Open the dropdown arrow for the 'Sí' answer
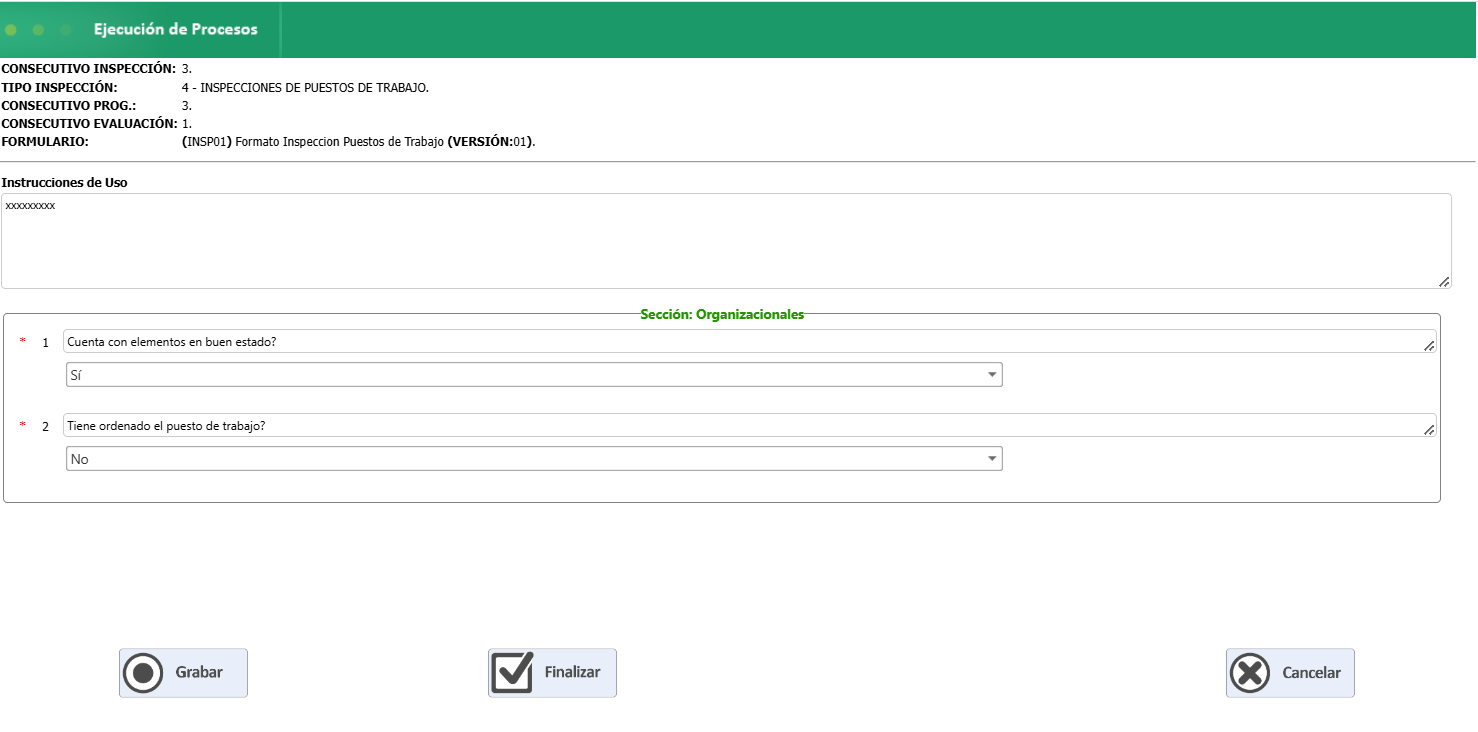The height and width of the screenshot is (732, 1478). coord(992,375)
